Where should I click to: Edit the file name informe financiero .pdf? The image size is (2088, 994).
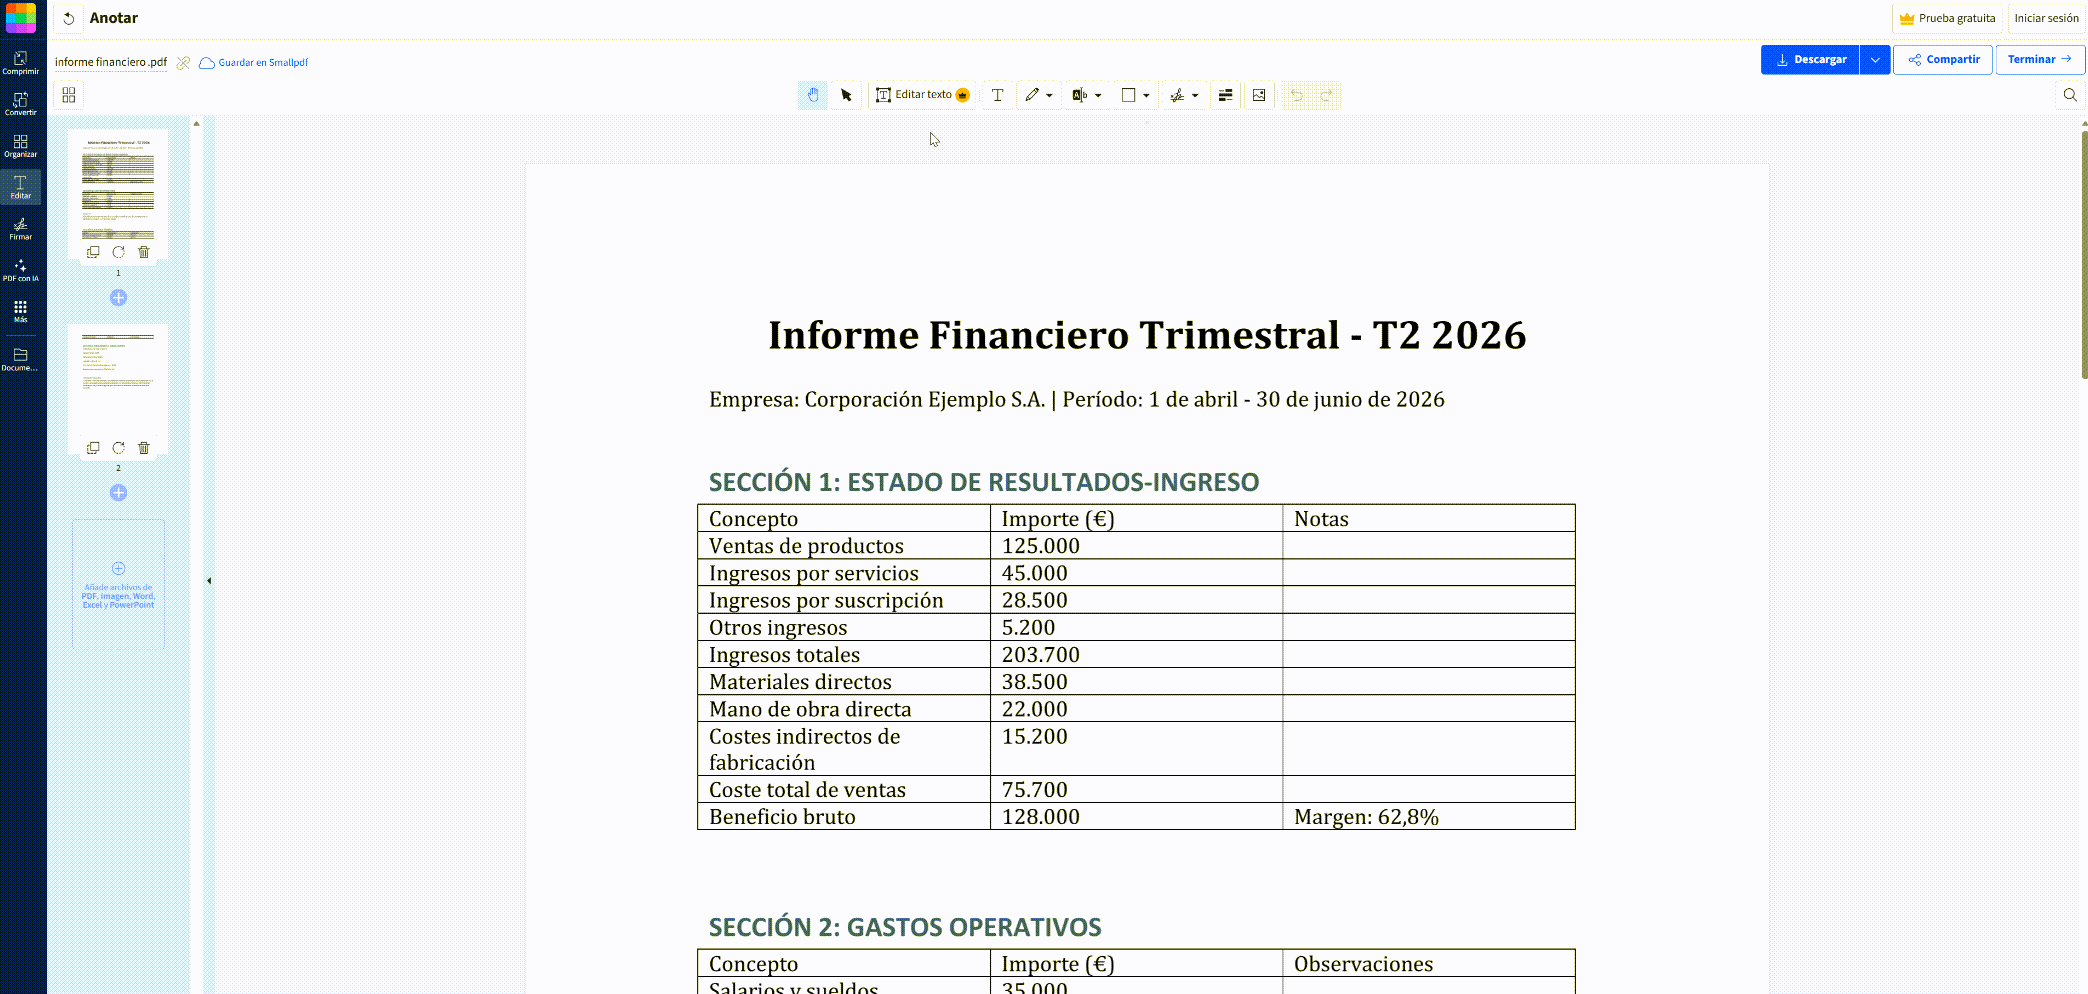pos(111,62)
